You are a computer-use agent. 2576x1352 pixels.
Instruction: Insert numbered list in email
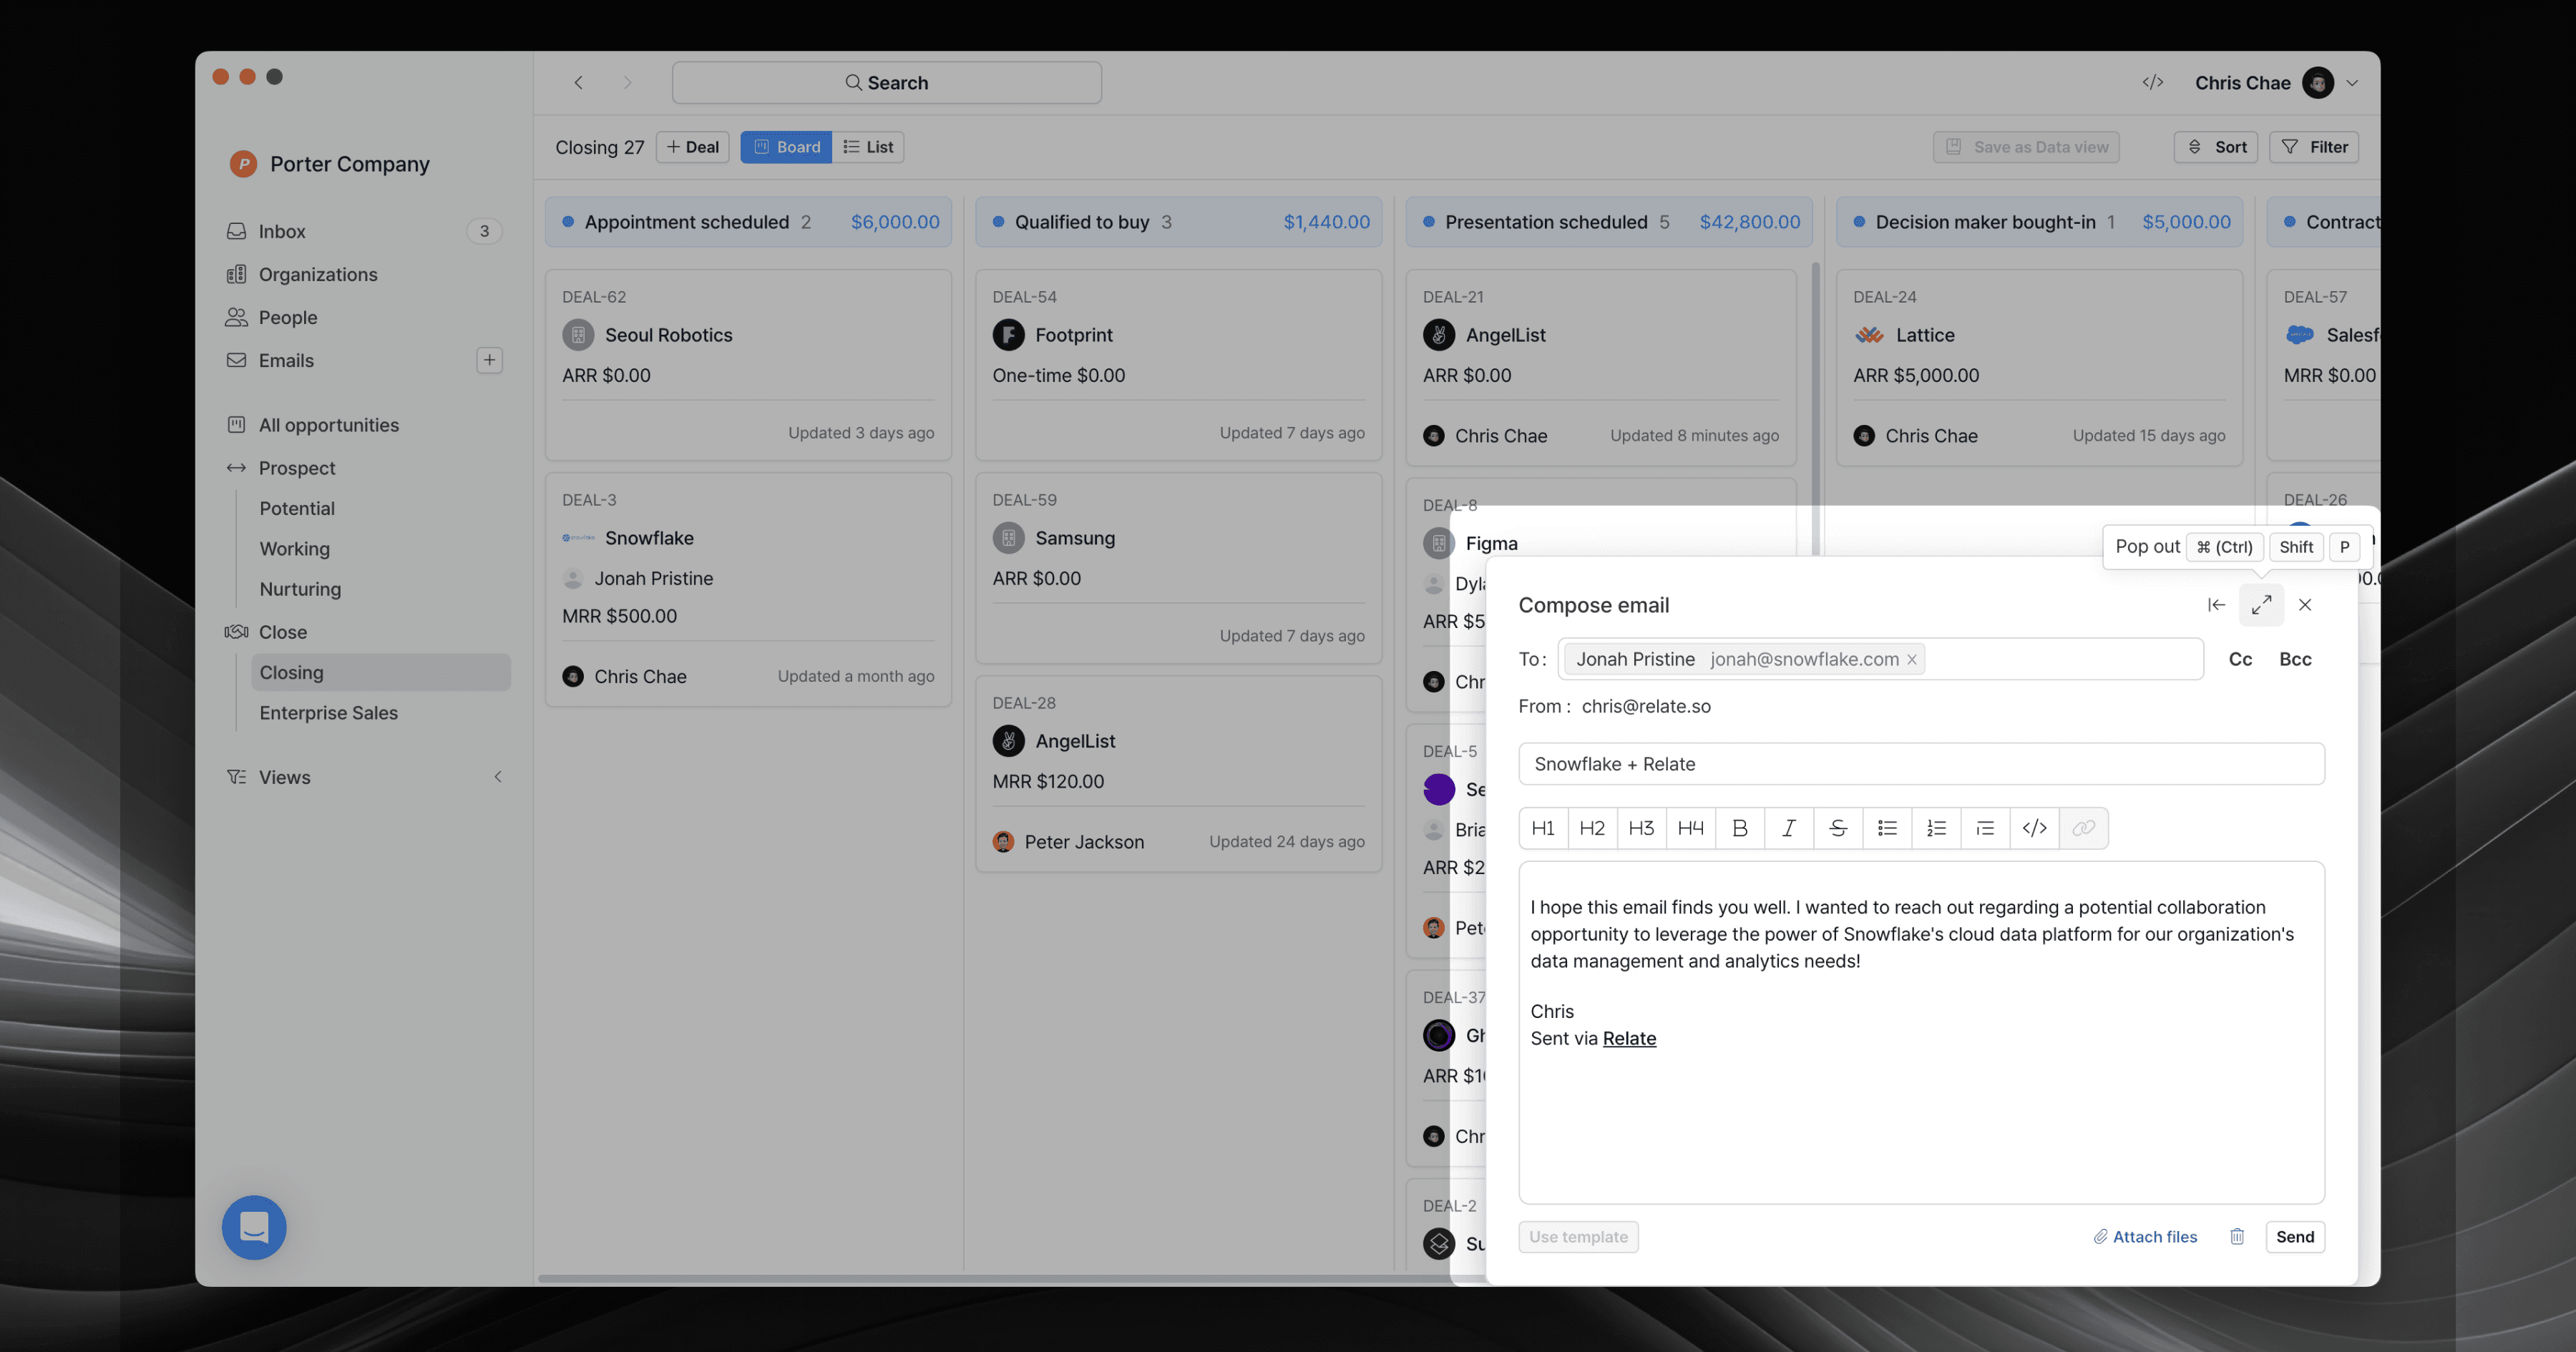(1936, 828)
